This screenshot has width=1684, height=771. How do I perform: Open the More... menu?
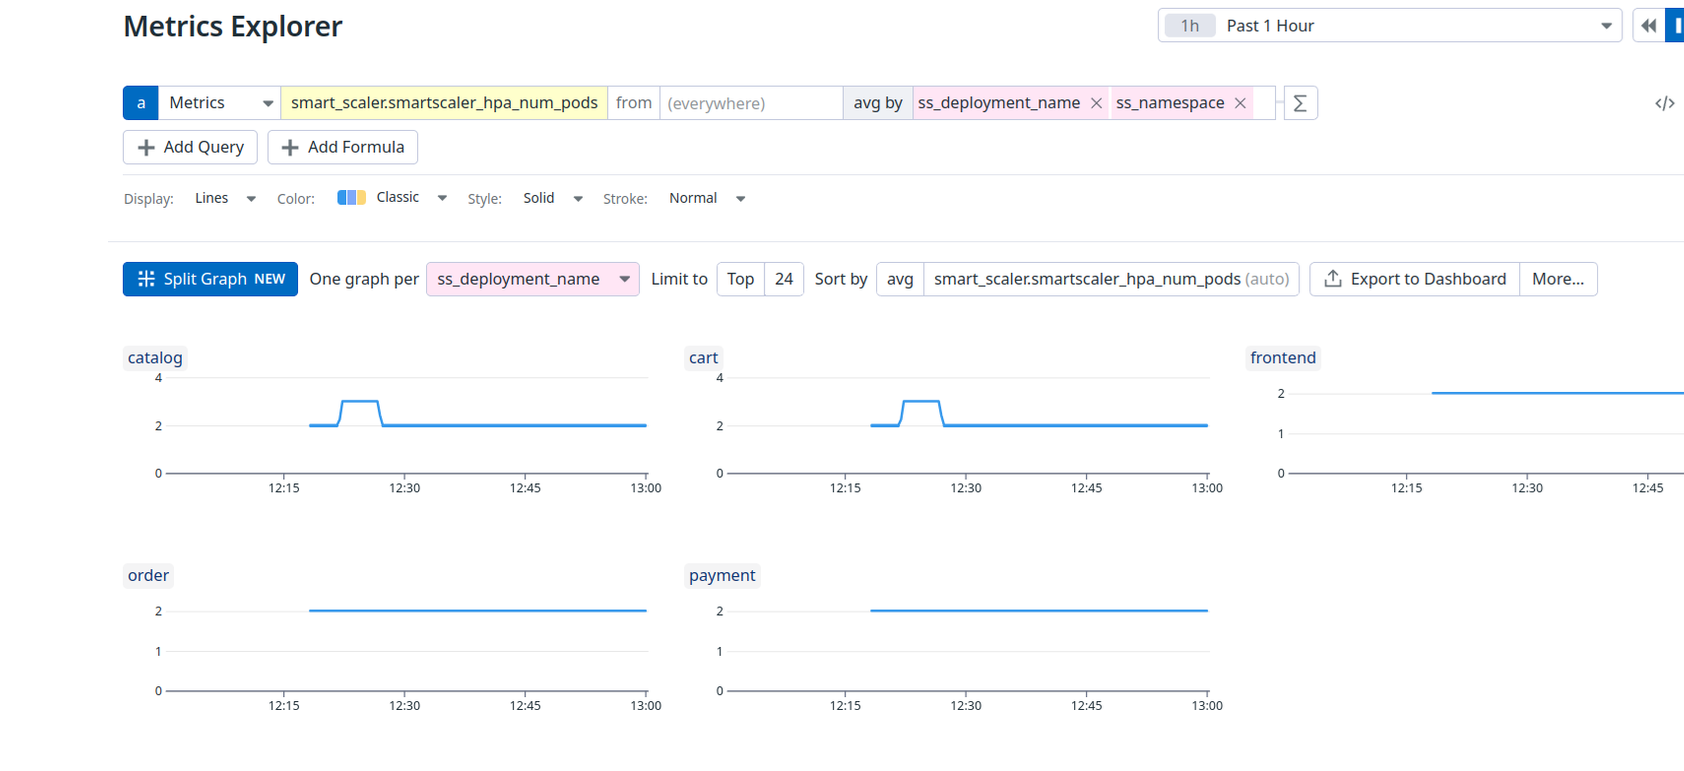(x=1558, y=279)
